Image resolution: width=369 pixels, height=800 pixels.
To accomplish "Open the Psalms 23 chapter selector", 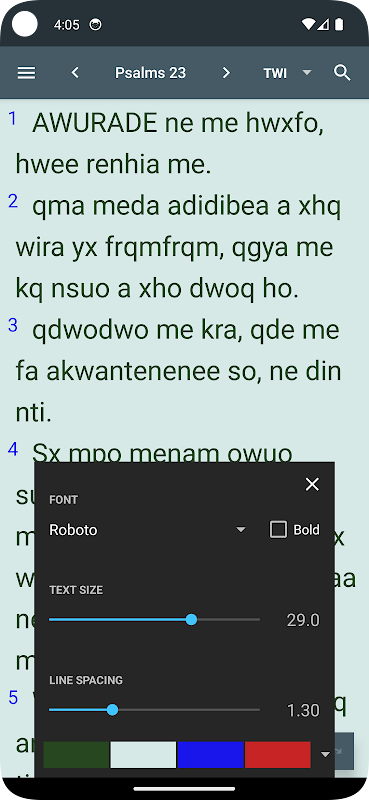I will 151,73.
